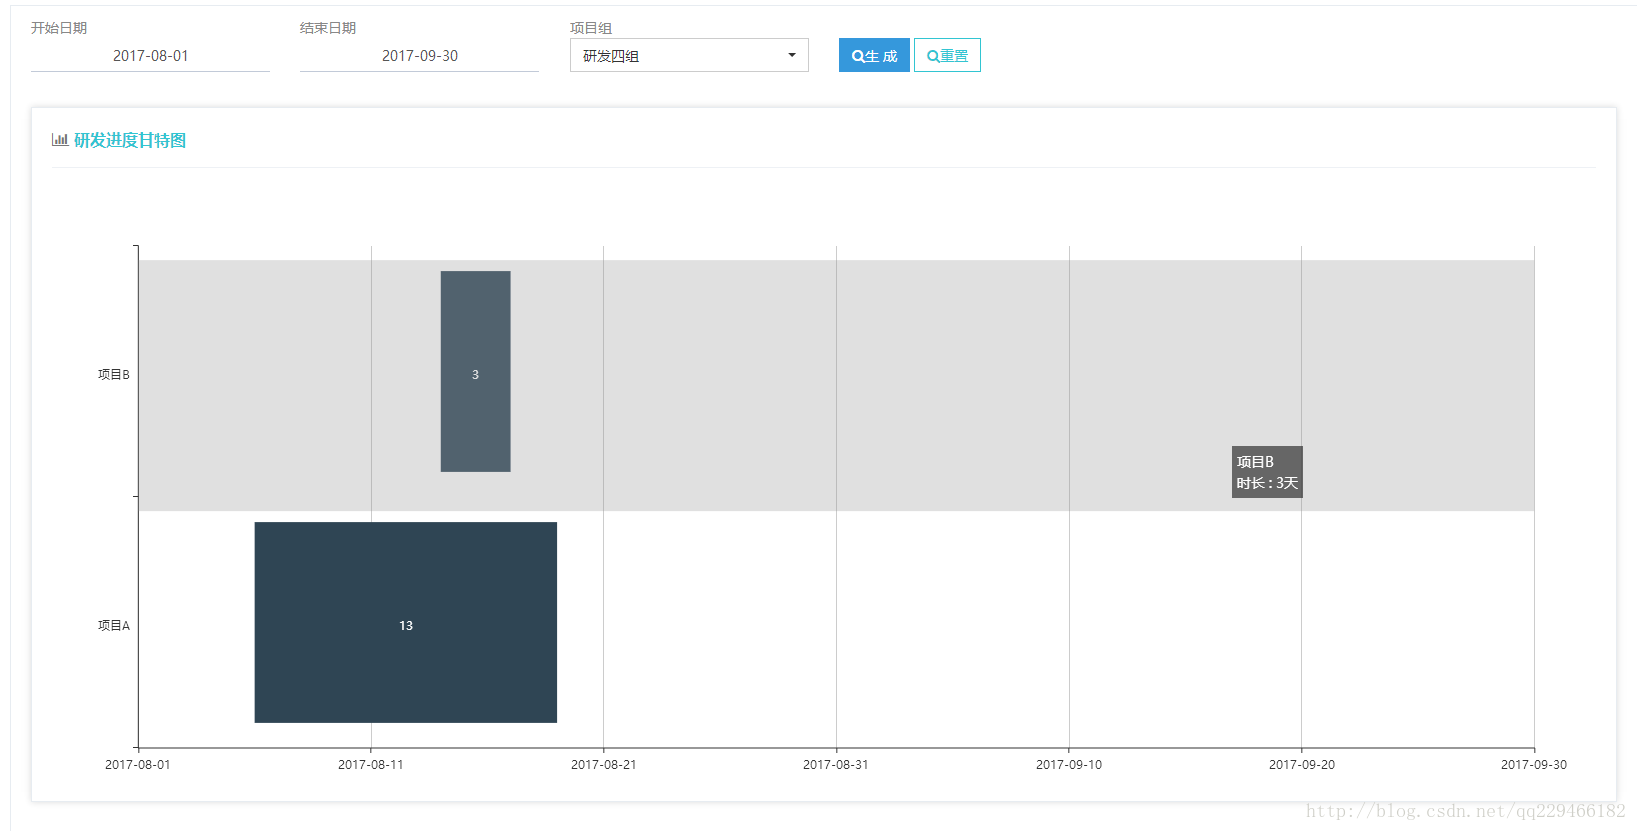
Task: Select the 项目A gantt bar labeled 13
Action: click(406, 622)
